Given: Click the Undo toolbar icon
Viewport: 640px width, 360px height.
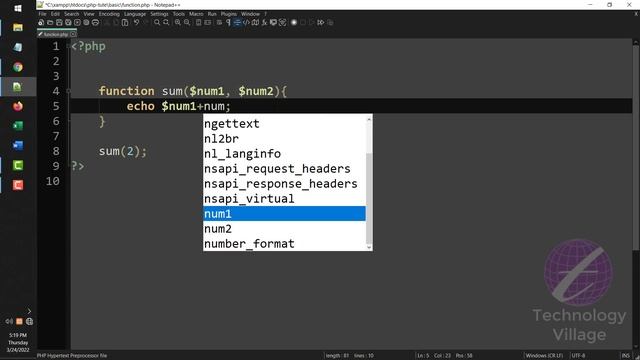Looking at the screenshot, I should (x=136, y=22).
